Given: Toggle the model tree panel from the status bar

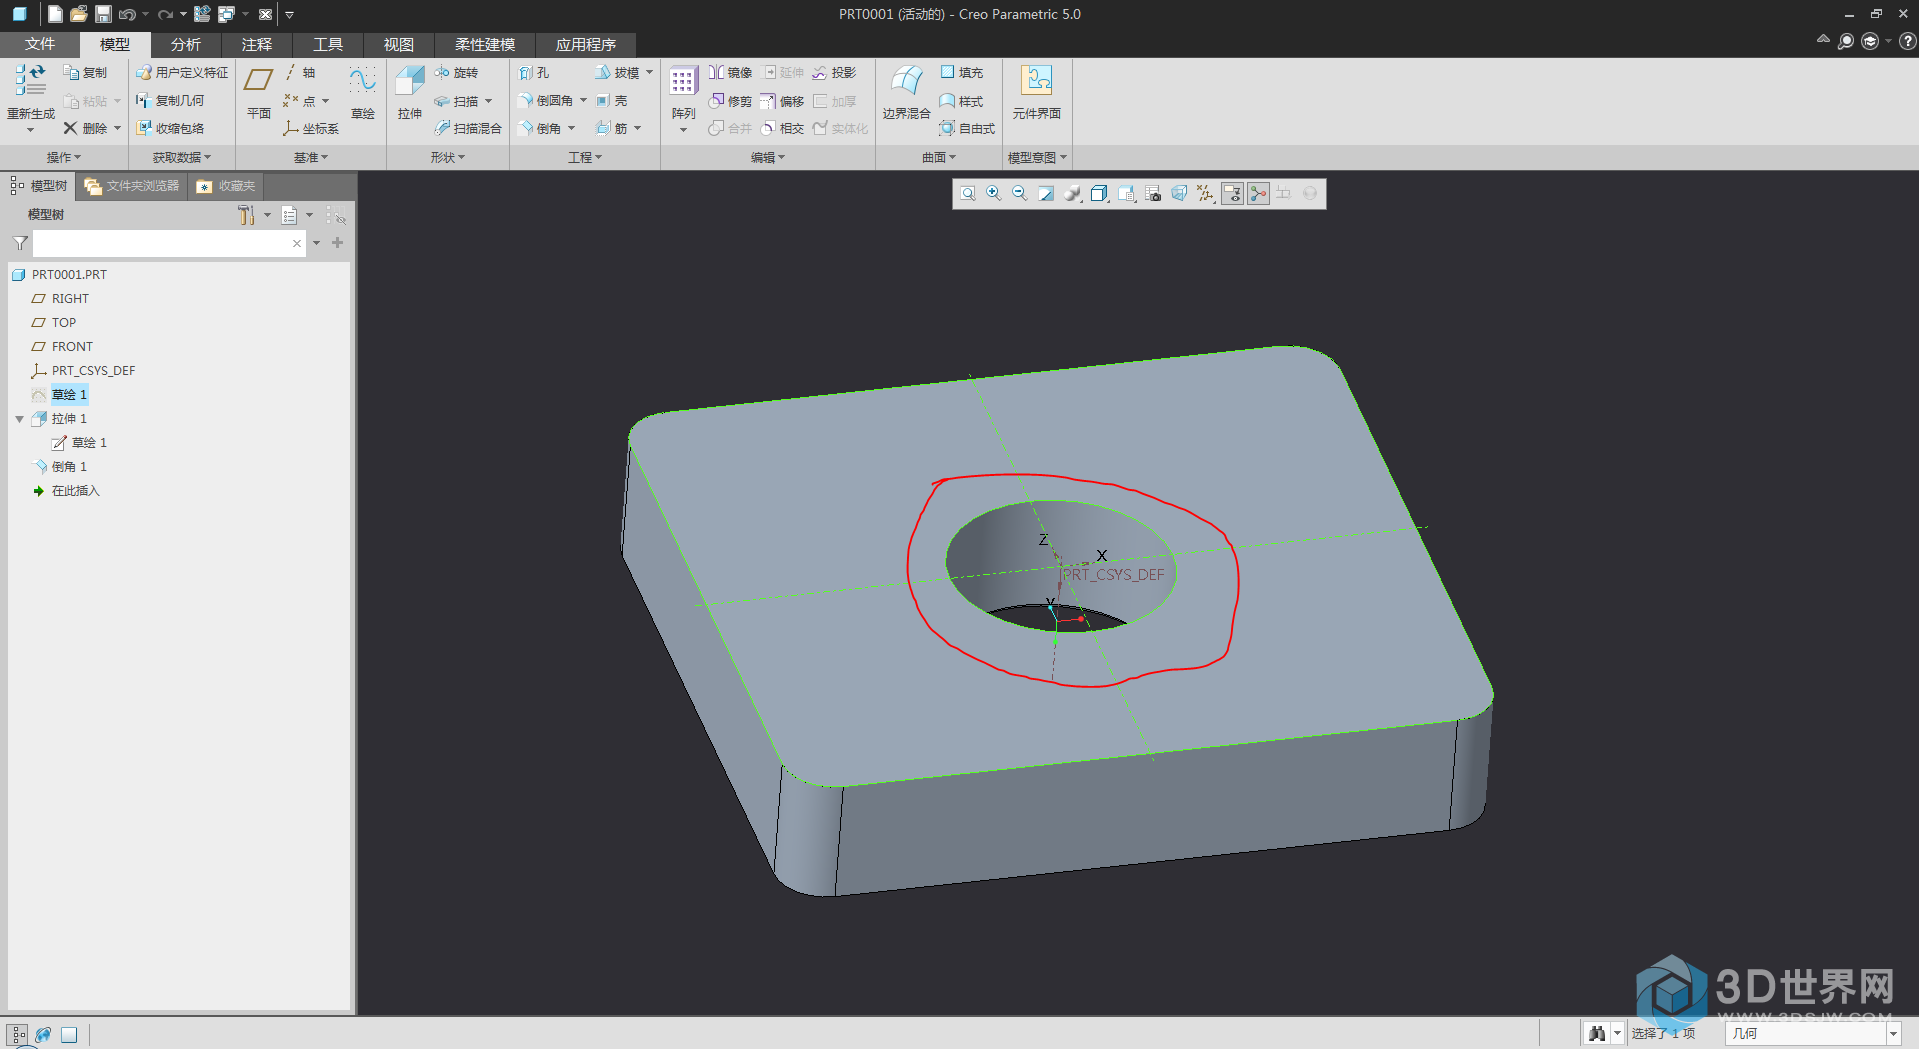Looking at the screenshot, I should [18, 1035].
